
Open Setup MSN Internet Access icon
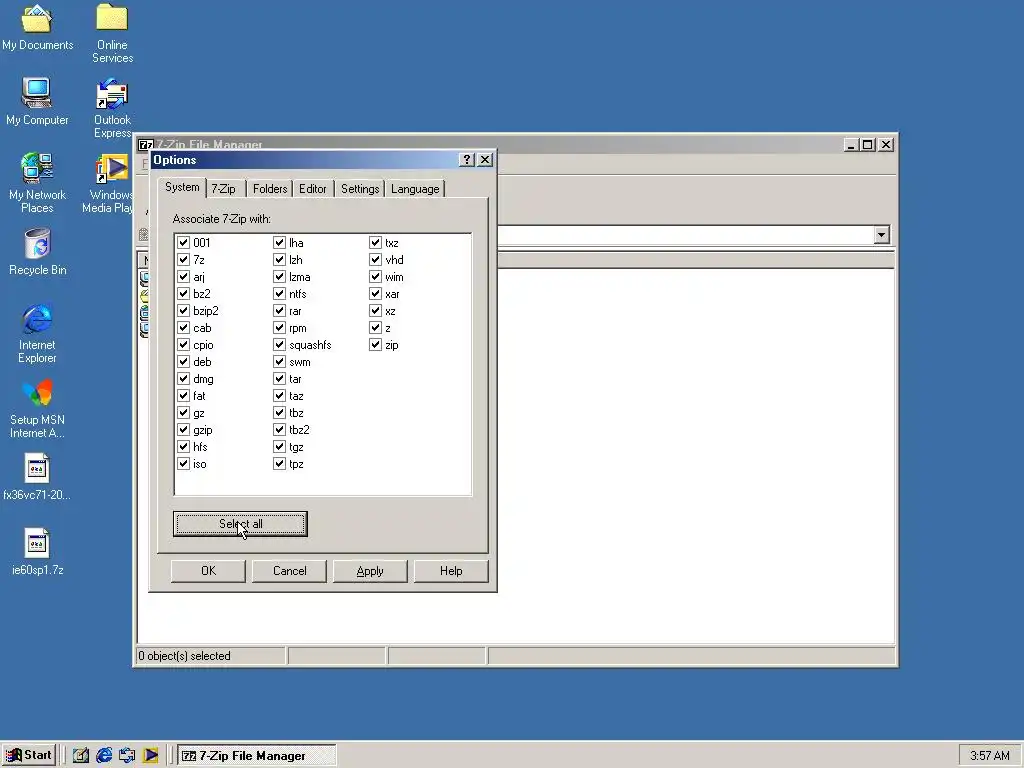point(37,408)
